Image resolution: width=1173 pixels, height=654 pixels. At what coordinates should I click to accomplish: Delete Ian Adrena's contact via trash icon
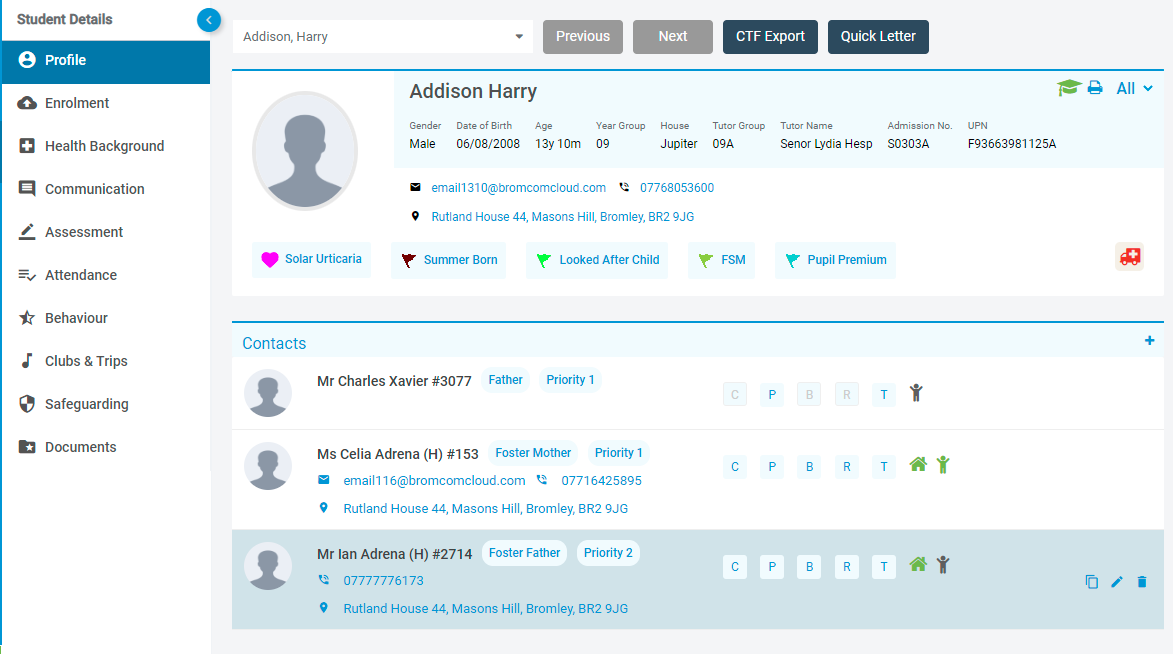pyautogui.click(x=1141, y=581)
